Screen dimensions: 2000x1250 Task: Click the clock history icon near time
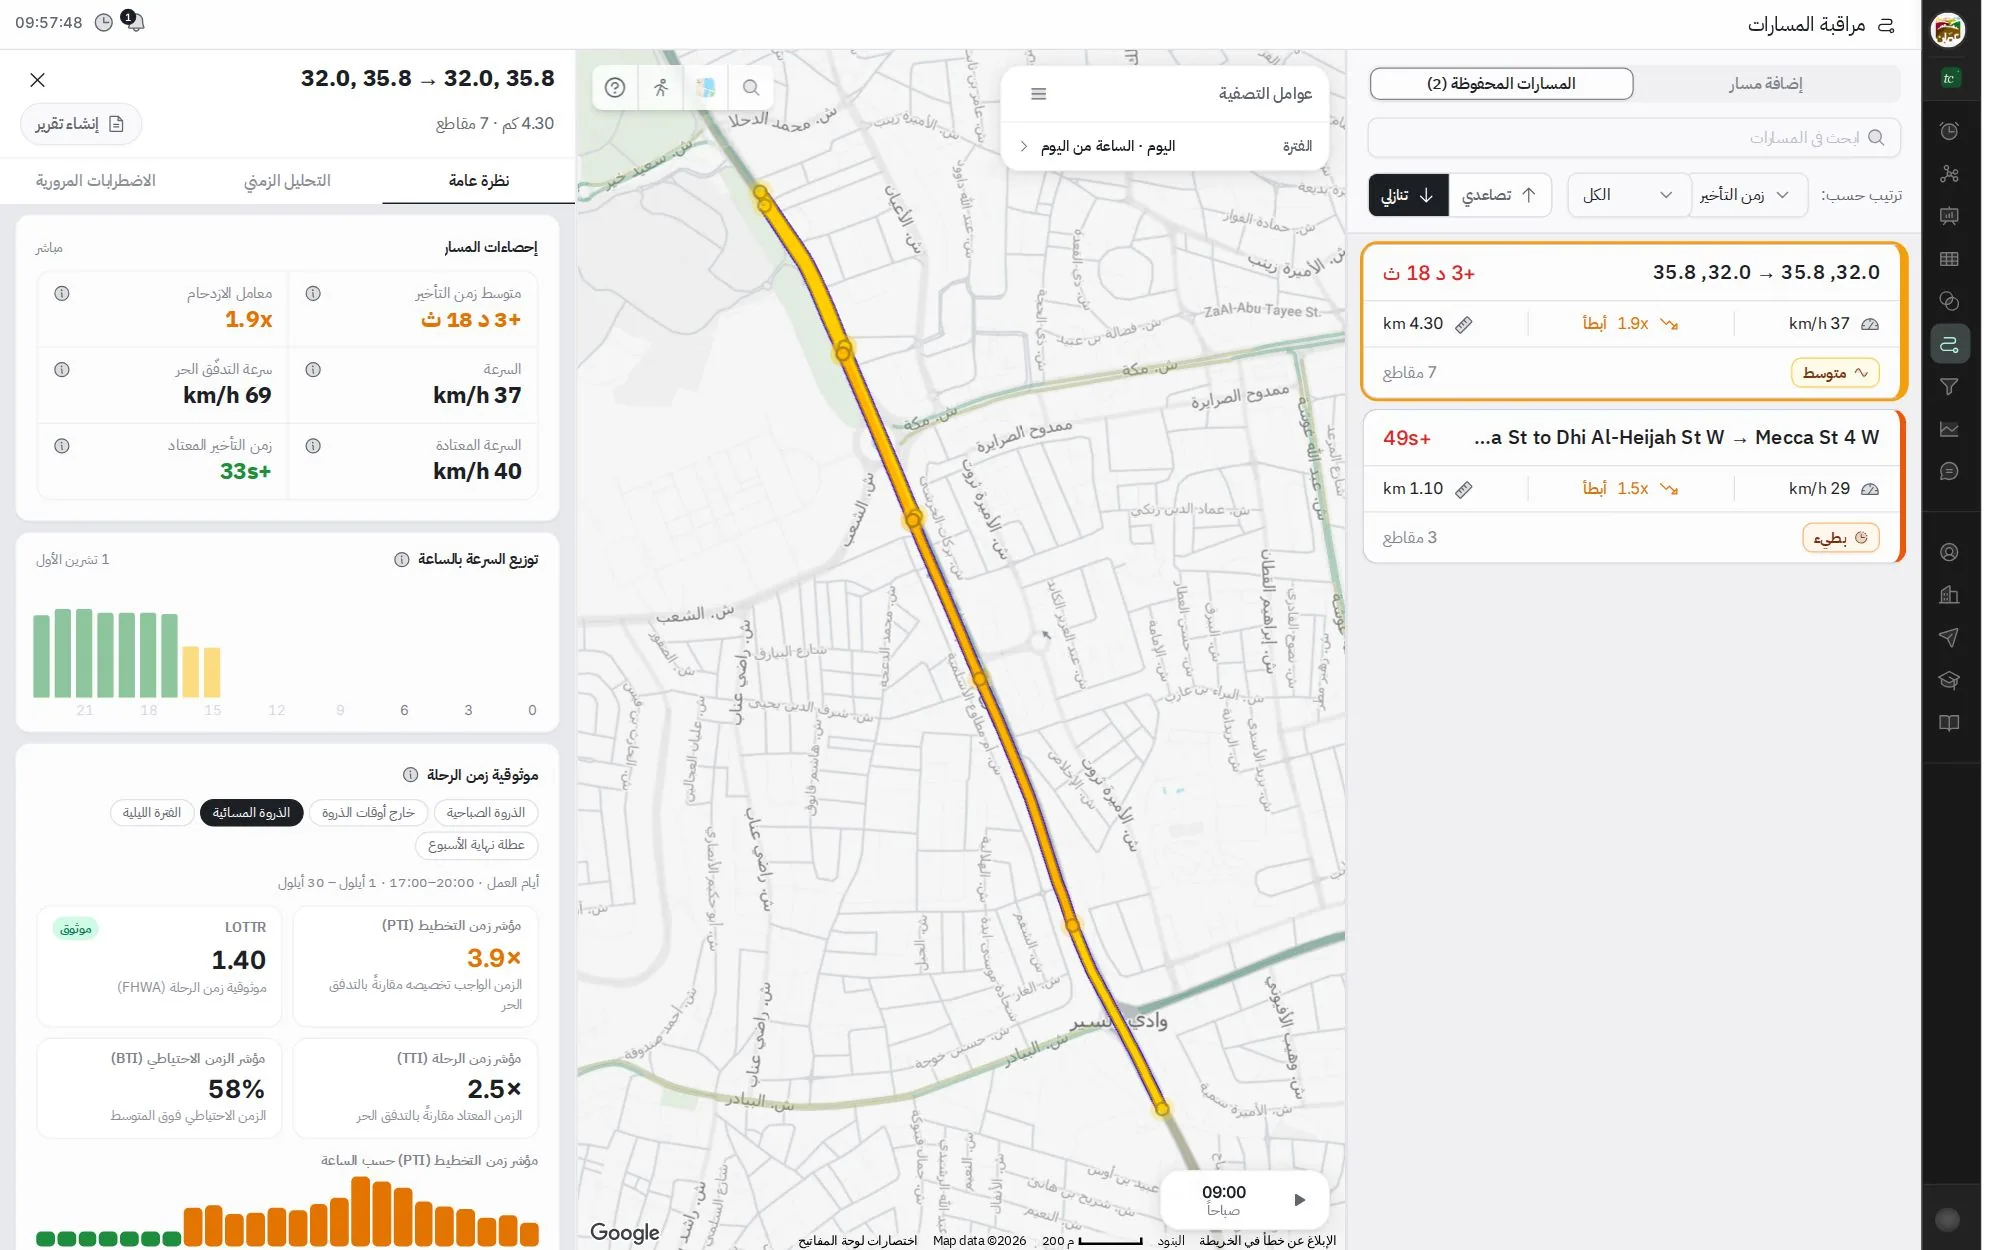tap(103, 22)
